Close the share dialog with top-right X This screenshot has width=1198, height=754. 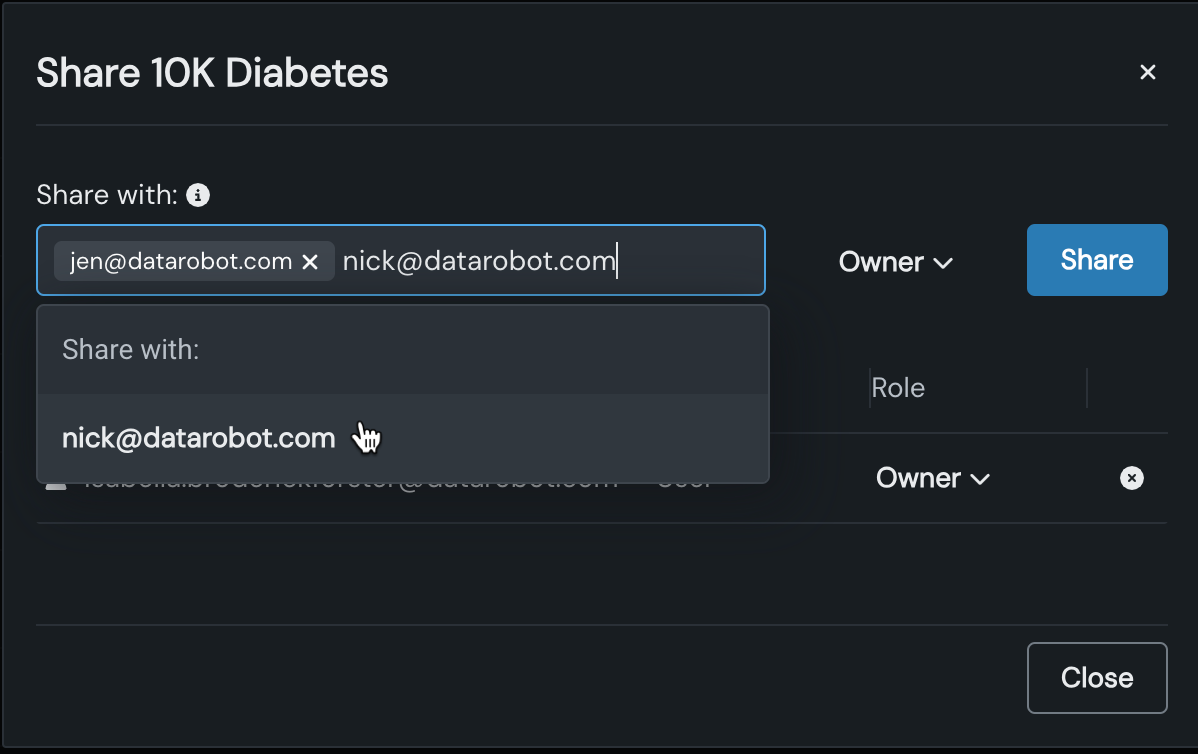coord(1148,72)
